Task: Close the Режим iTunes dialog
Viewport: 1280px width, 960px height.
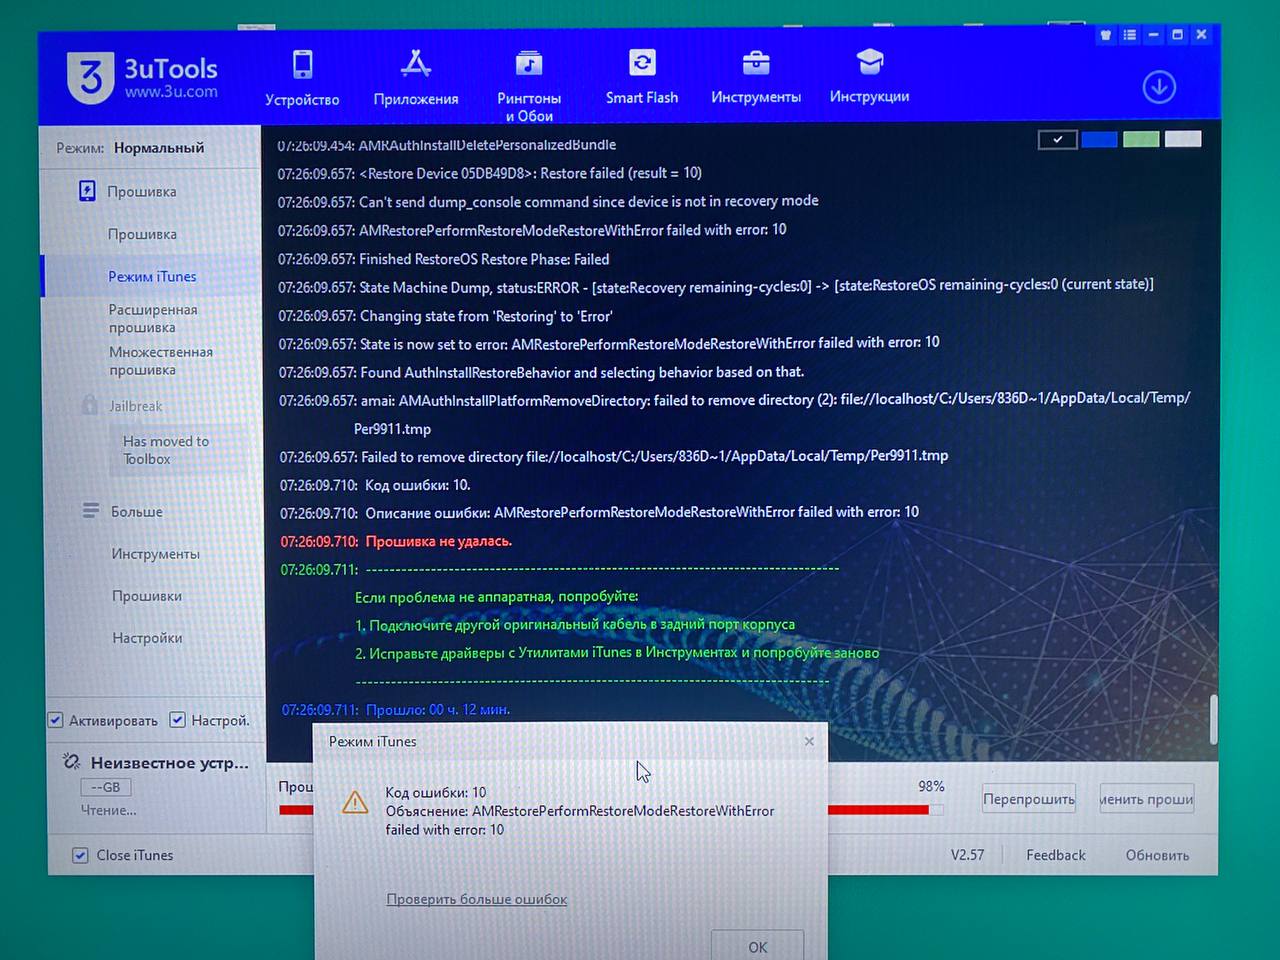Action: [x=809, y=741]
